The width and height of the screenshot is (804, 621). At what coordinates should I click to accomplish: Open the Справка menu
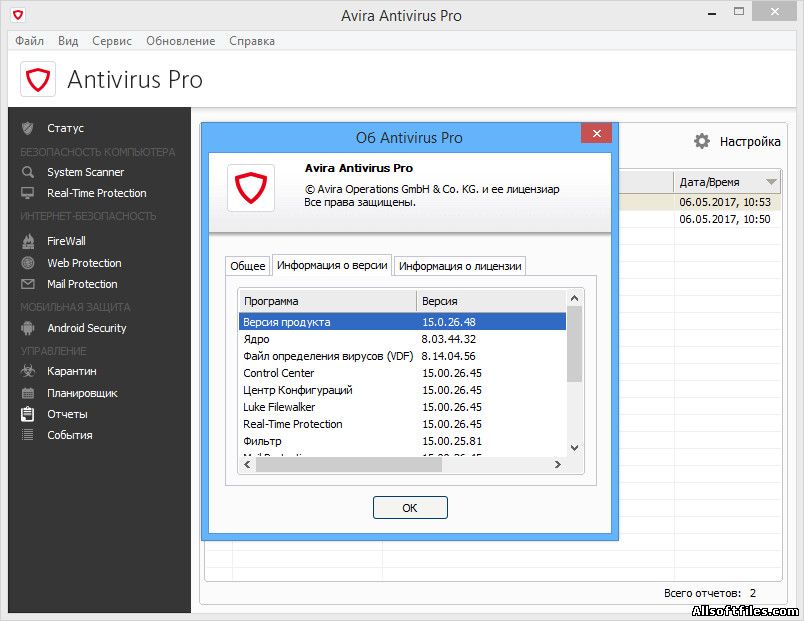coord(252,41)
